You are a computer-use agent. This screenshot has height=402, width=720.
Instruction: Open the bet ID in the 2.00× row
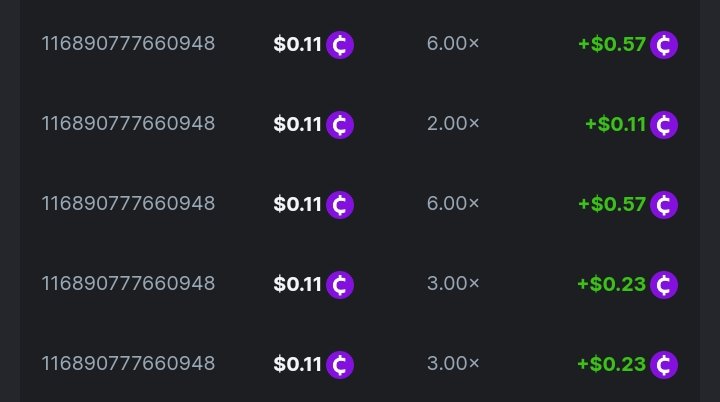click(x=128, y=124)
